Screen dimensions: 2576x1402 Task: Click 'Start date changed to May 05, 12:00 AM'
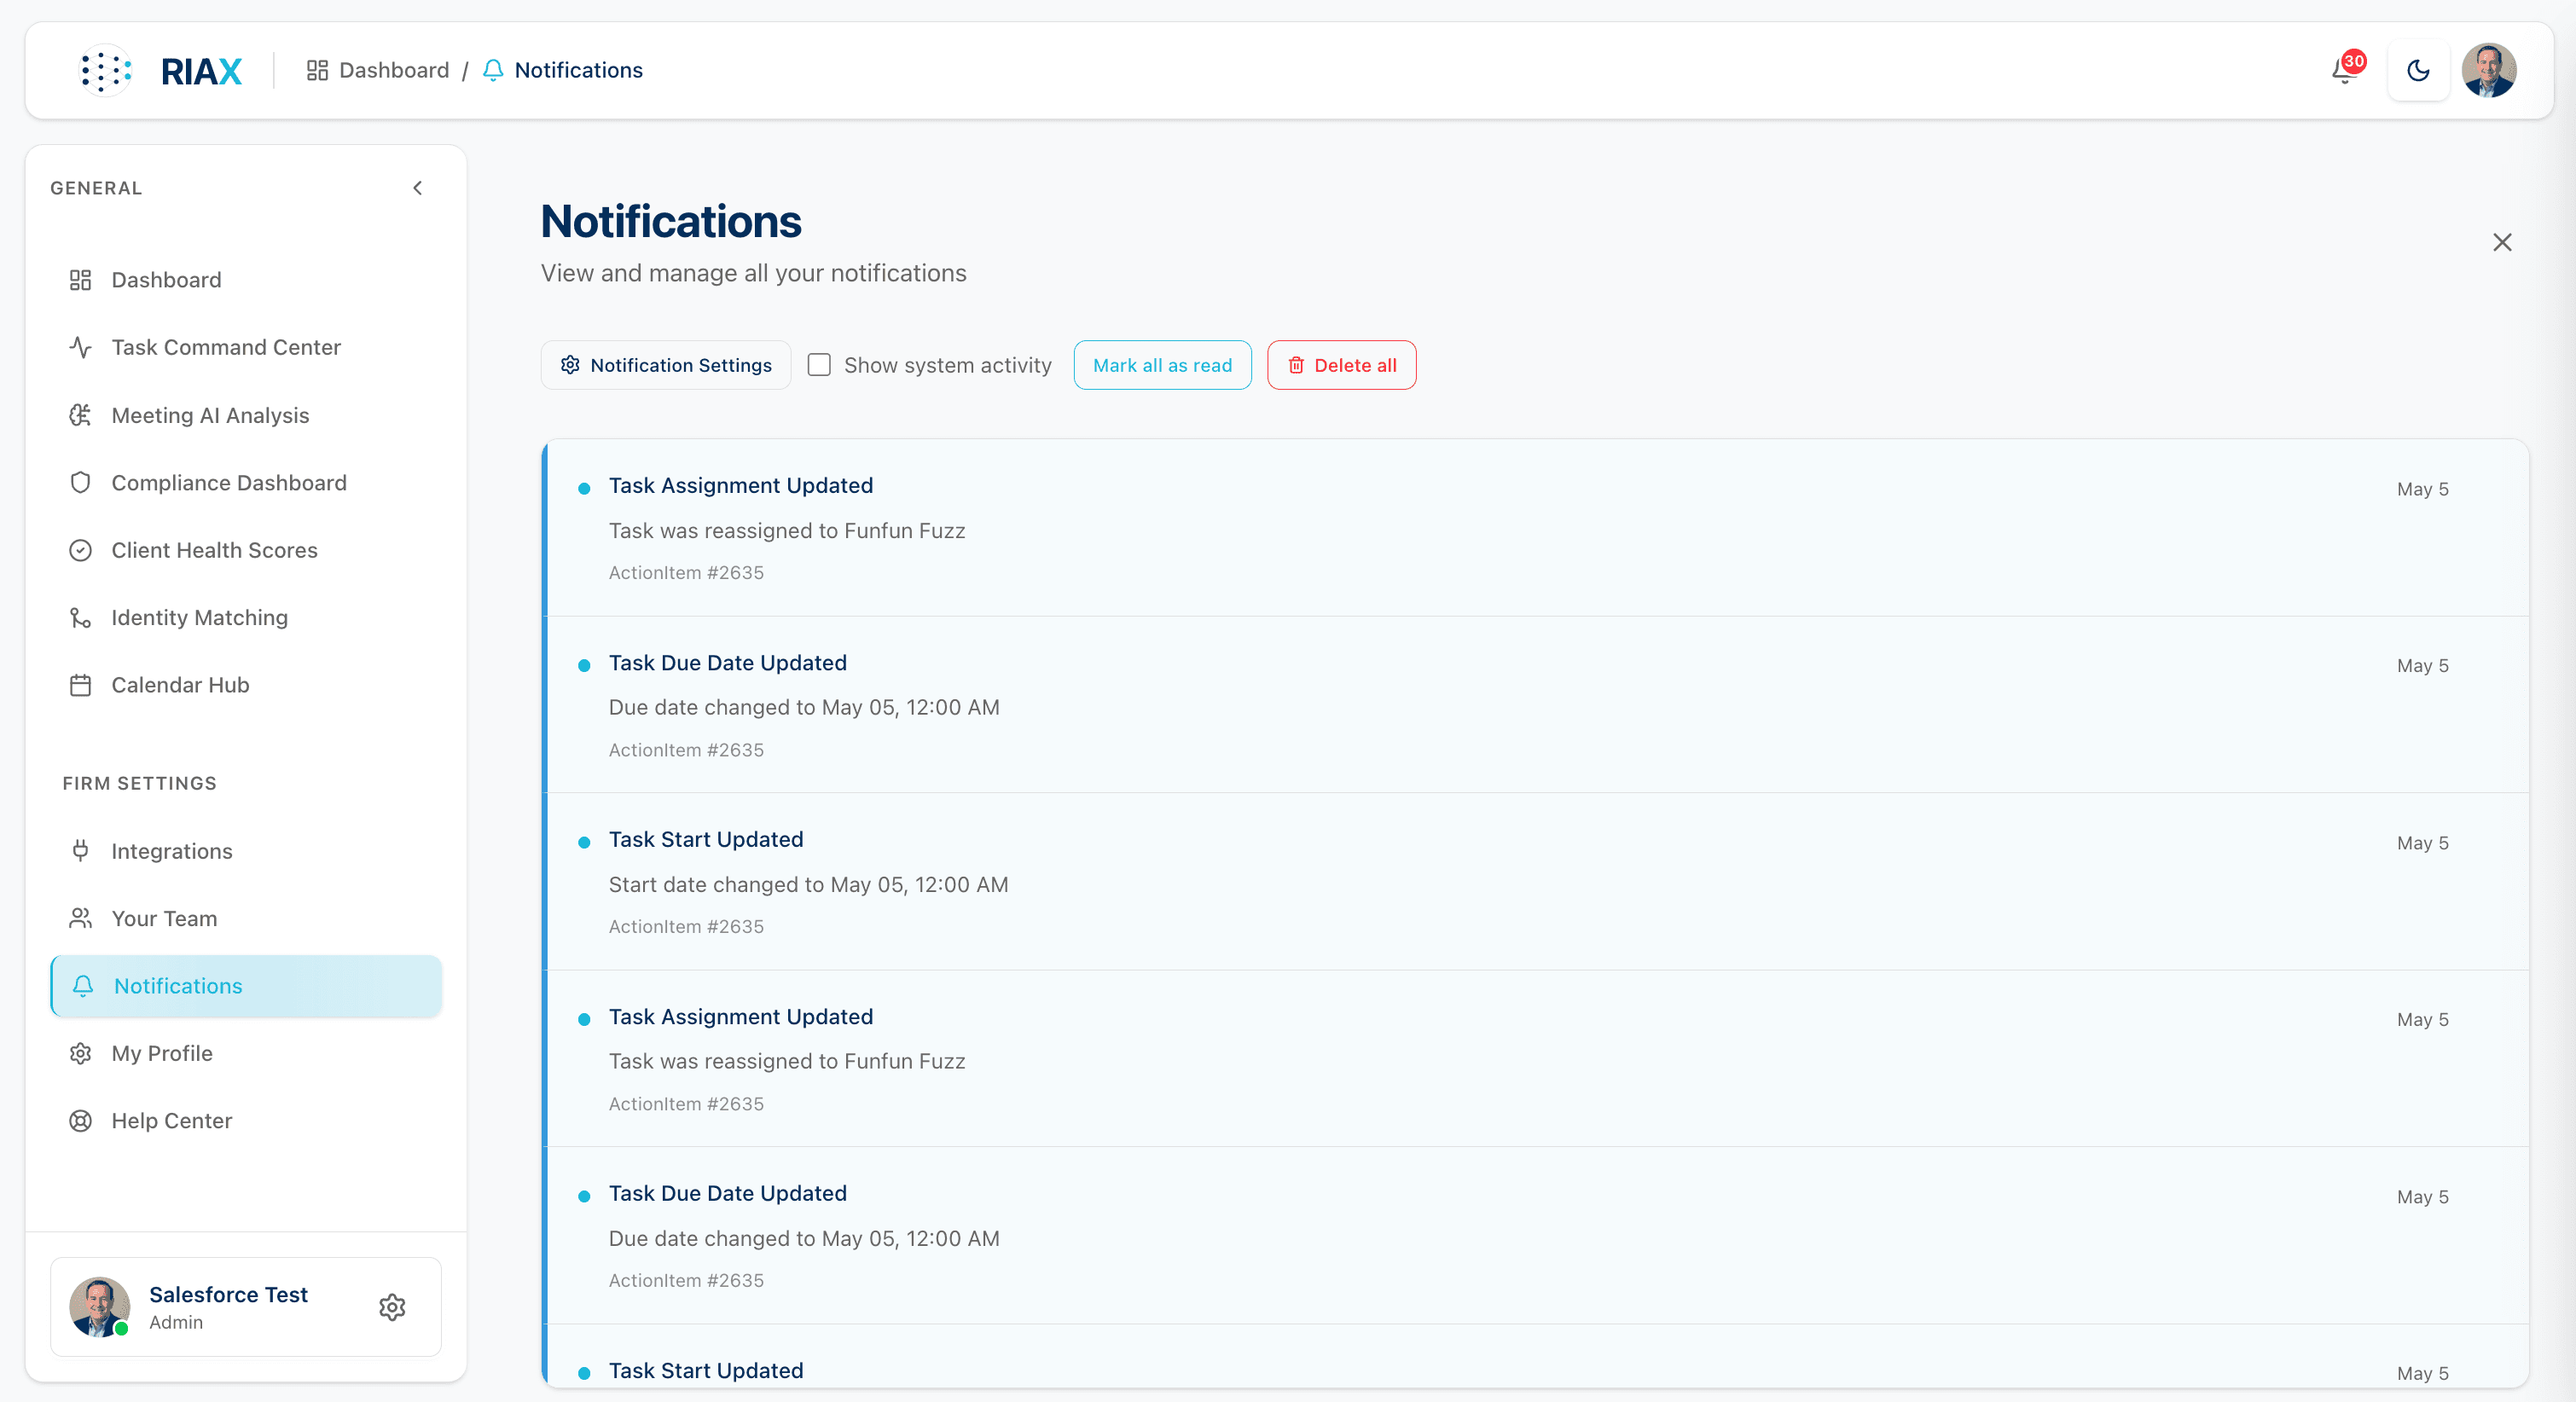(808, 884)
